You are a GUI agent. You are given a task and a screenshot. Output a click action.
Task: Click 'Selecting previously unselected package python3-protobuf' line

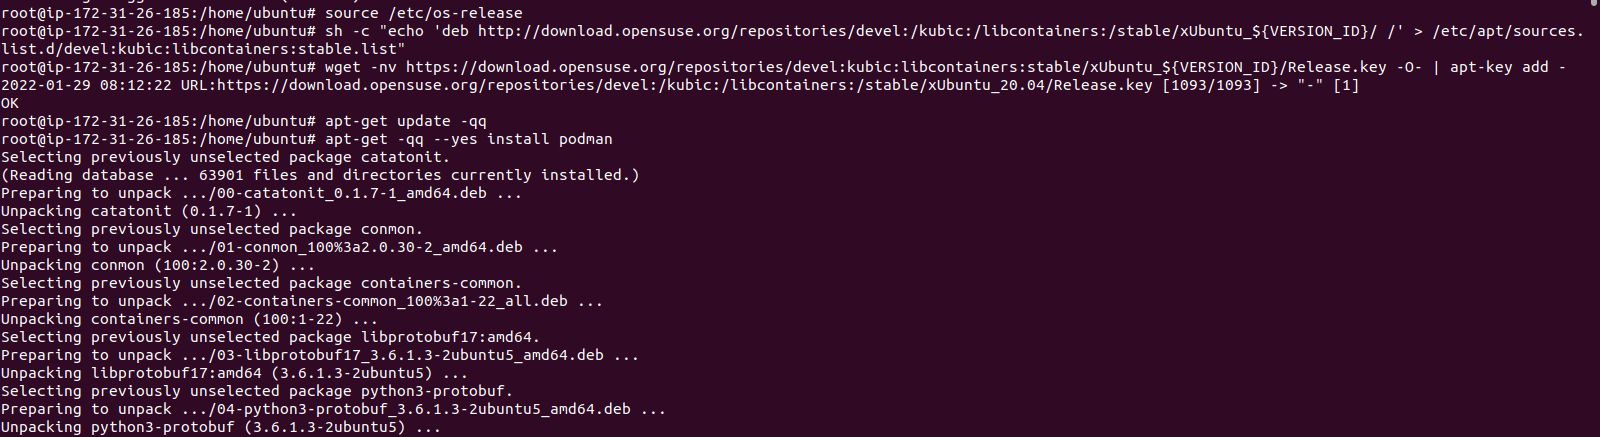point(257,391)
